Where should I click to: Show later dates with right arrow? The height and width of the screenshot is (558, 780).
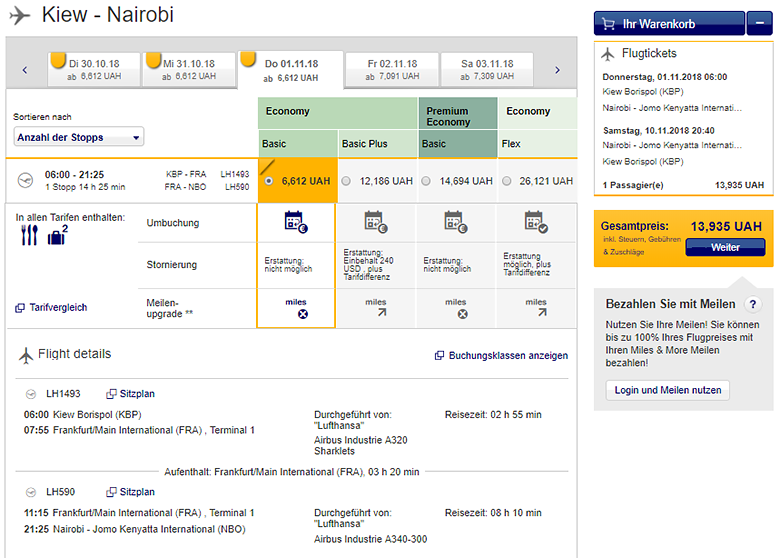[557, 70]
